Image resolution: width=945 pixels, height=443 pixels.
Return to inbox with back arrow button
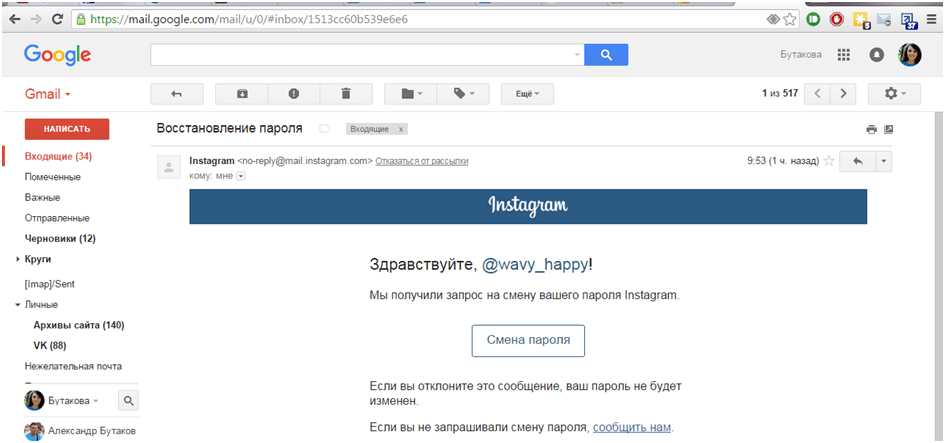177,94
